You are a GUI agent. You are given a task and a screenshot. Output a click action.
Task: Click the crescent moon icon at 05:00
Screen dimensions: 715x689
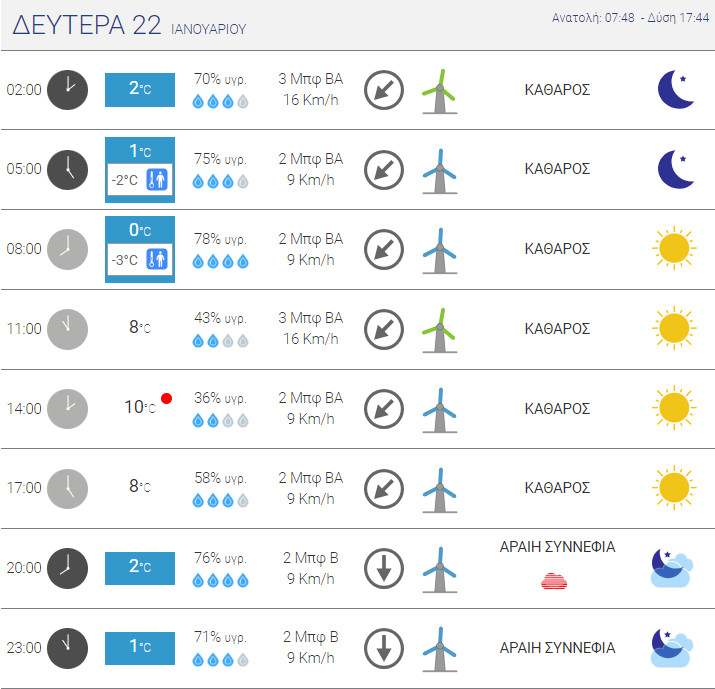(x=676, y=169)
